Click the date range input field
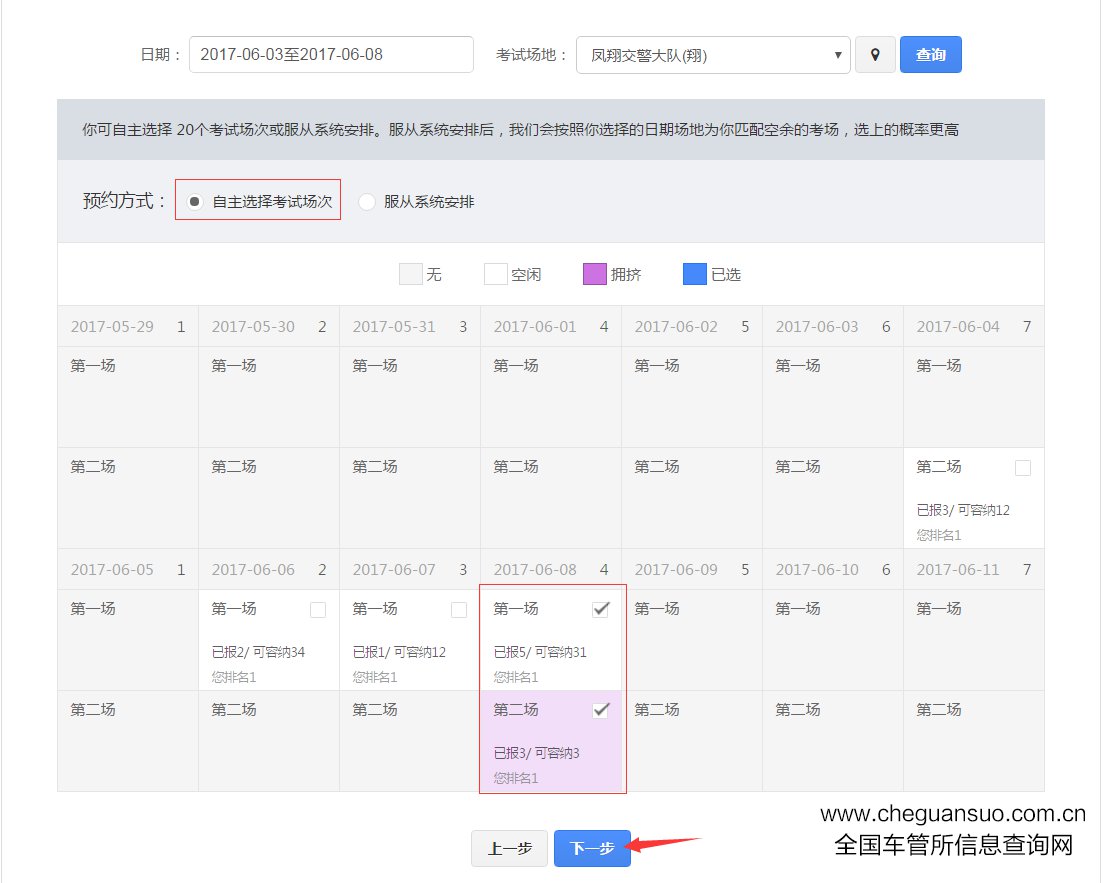The image size is (1107, 883). (331, 55)
